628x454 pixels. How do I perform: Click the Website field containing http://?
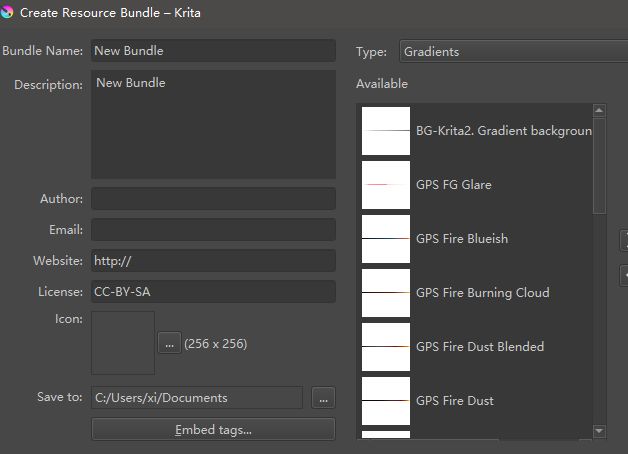tap(213, 261)
